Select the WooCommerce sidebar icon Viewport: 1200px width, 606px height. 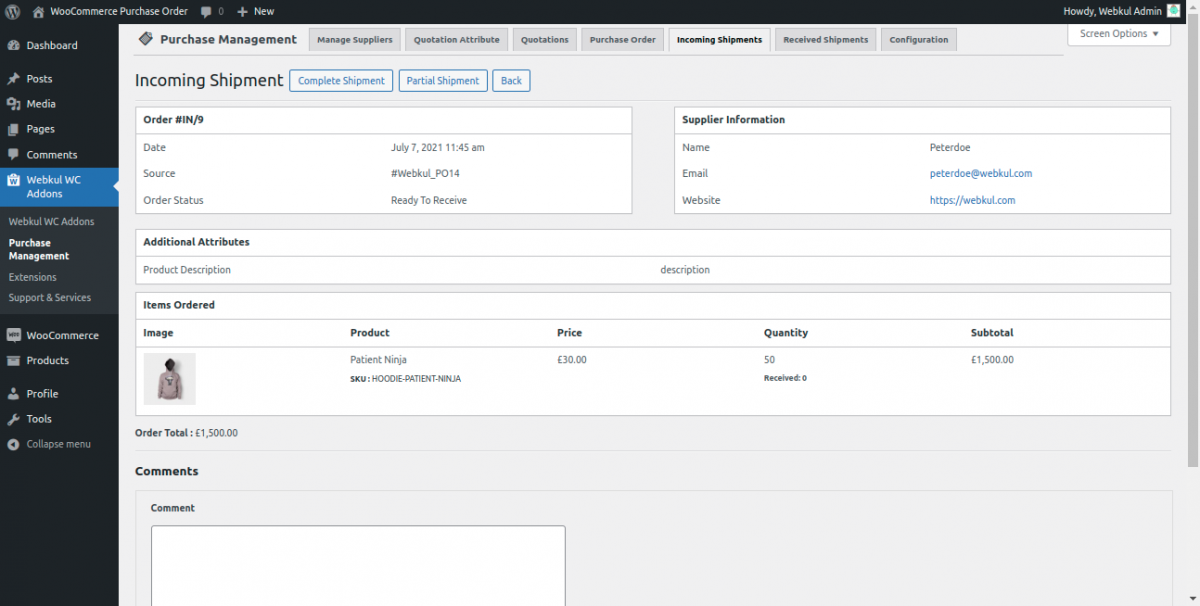[x=14, y=334]
